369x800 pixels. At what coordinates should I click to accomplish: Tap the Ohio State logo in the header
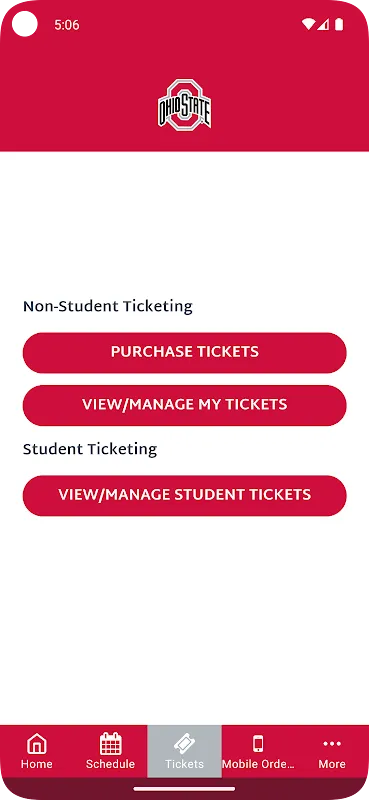tap(184, 104)
